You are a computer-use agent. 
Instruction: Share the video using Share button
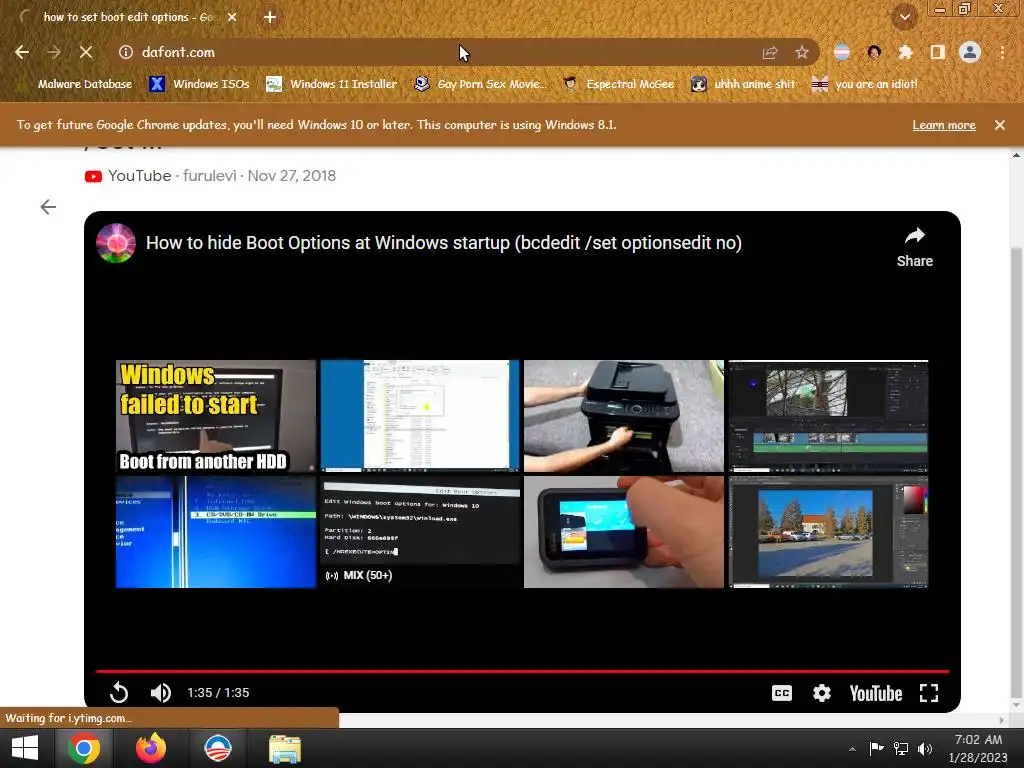click(x=914, y=248)
